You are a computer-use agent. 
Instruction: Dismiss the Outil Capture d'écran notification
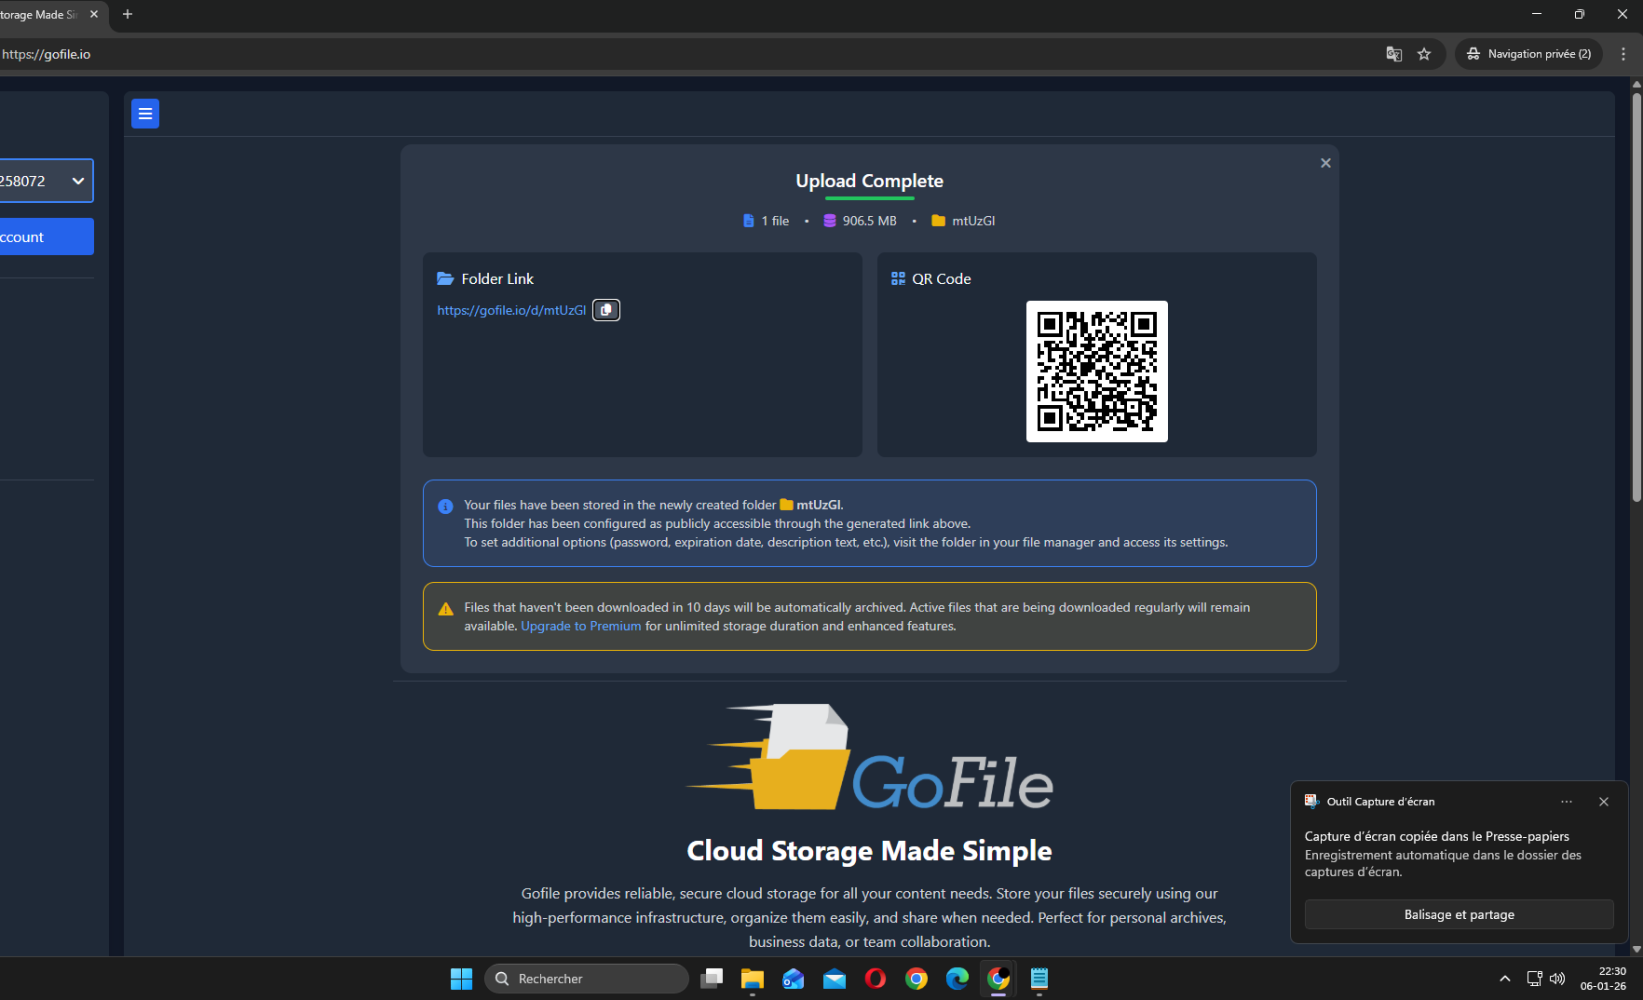coord(1603,802)
